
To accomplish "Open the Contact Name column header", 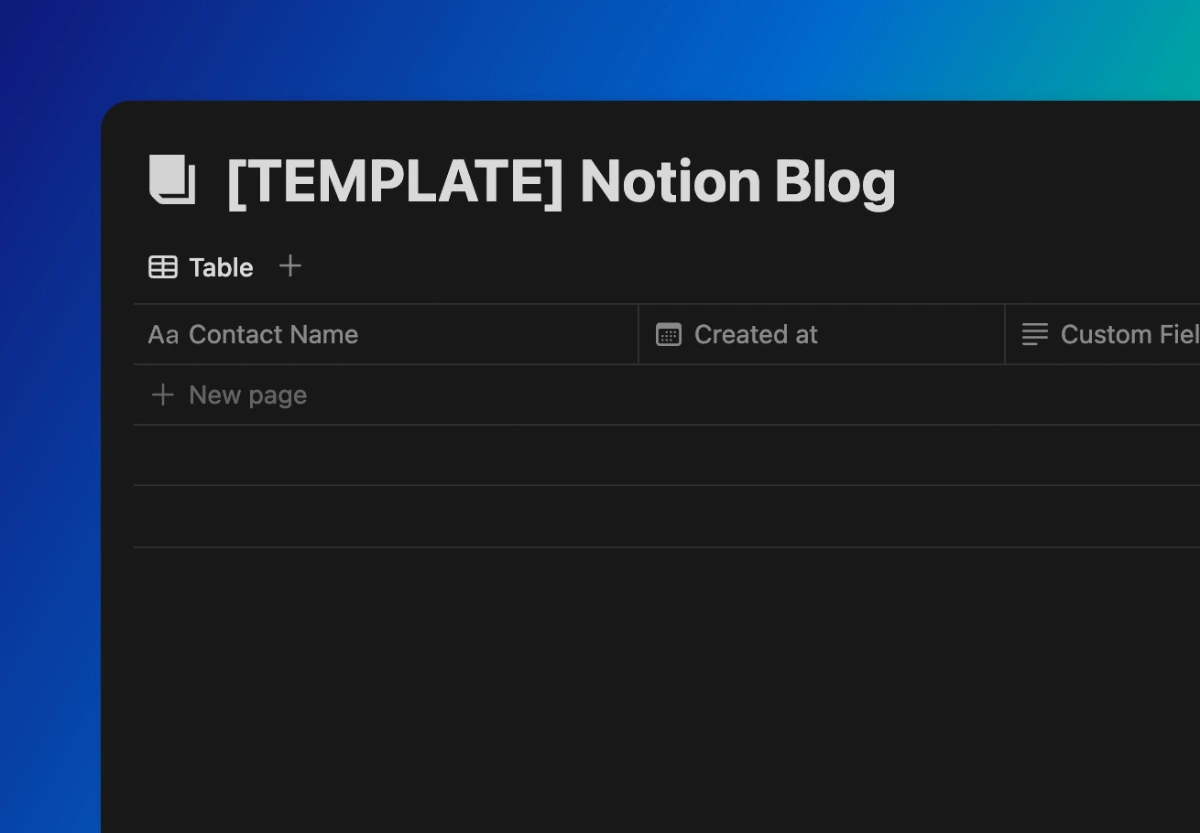I will 273,335.
